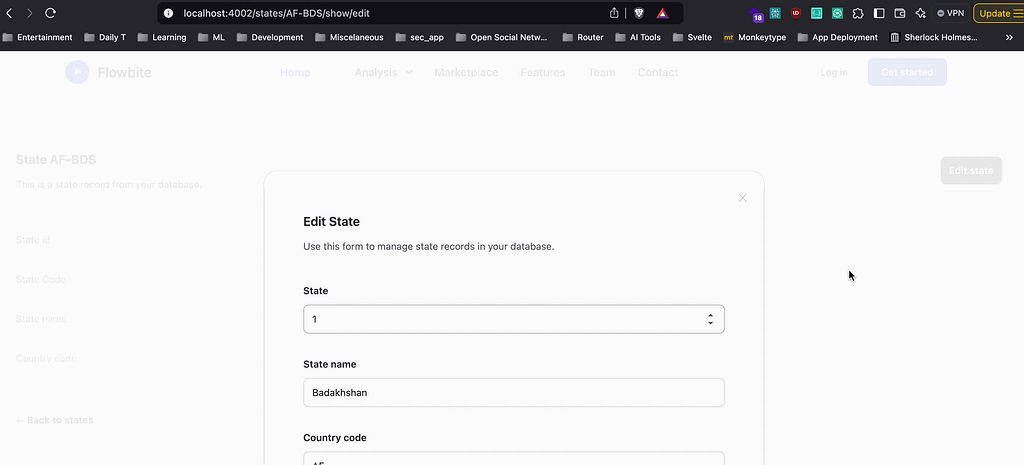Screen dimensions: 1024x465
Task: Open the uBlock Origin extension
Action: coord(796,13)
